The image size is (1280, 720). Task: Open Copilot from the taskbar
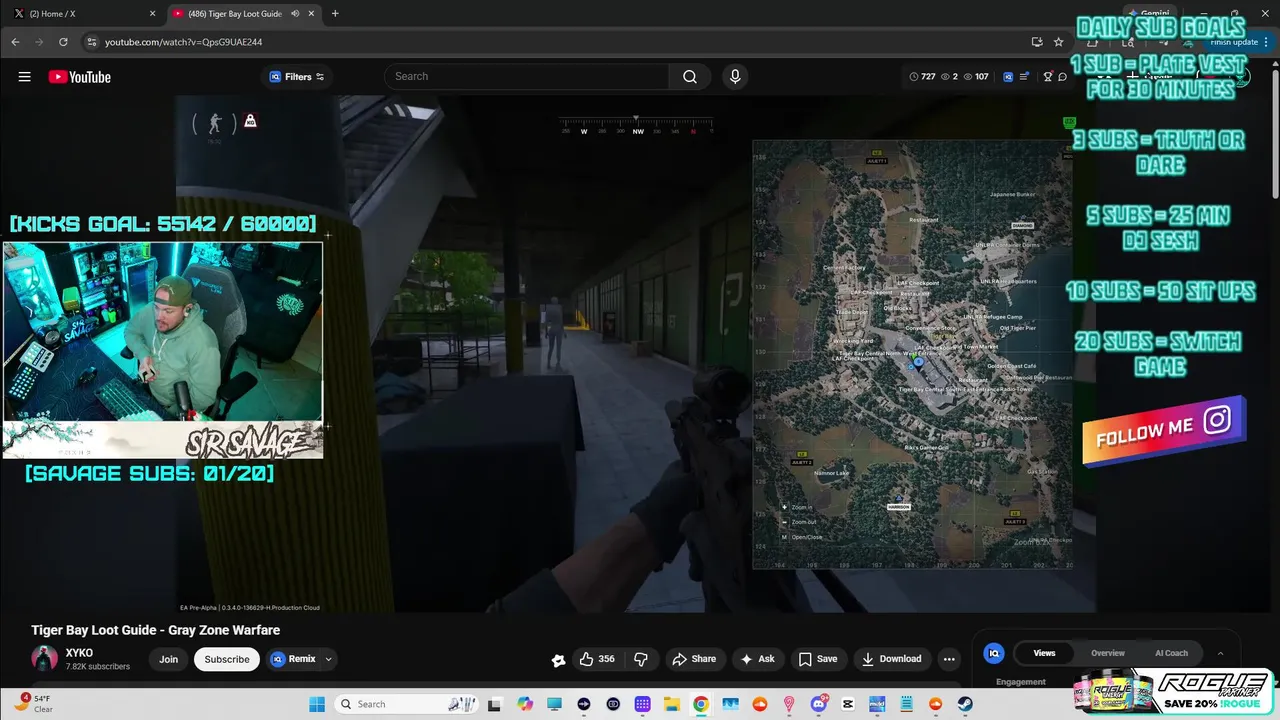click(x=525, y=704)
